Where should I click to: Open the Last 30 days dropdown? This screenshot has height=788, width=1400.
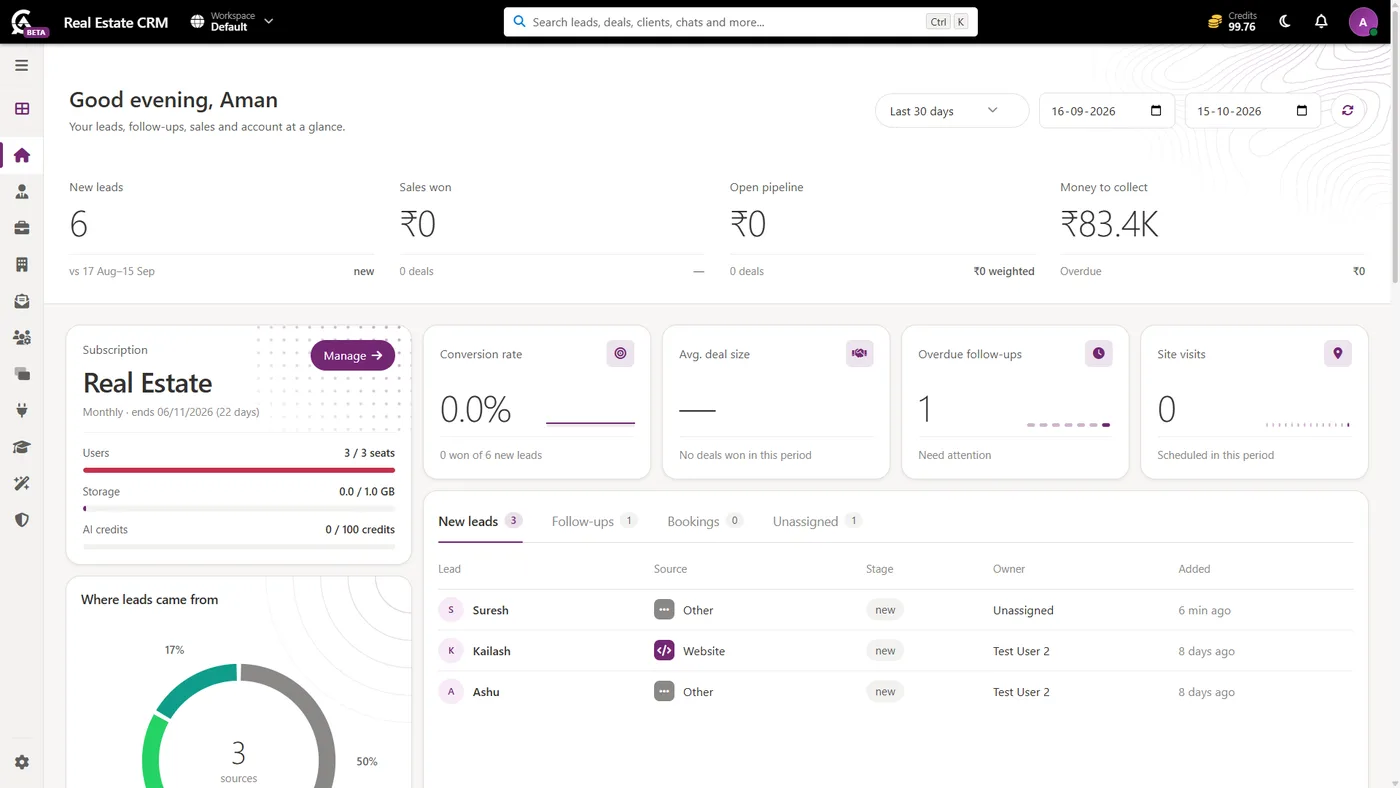coord(951,110)
